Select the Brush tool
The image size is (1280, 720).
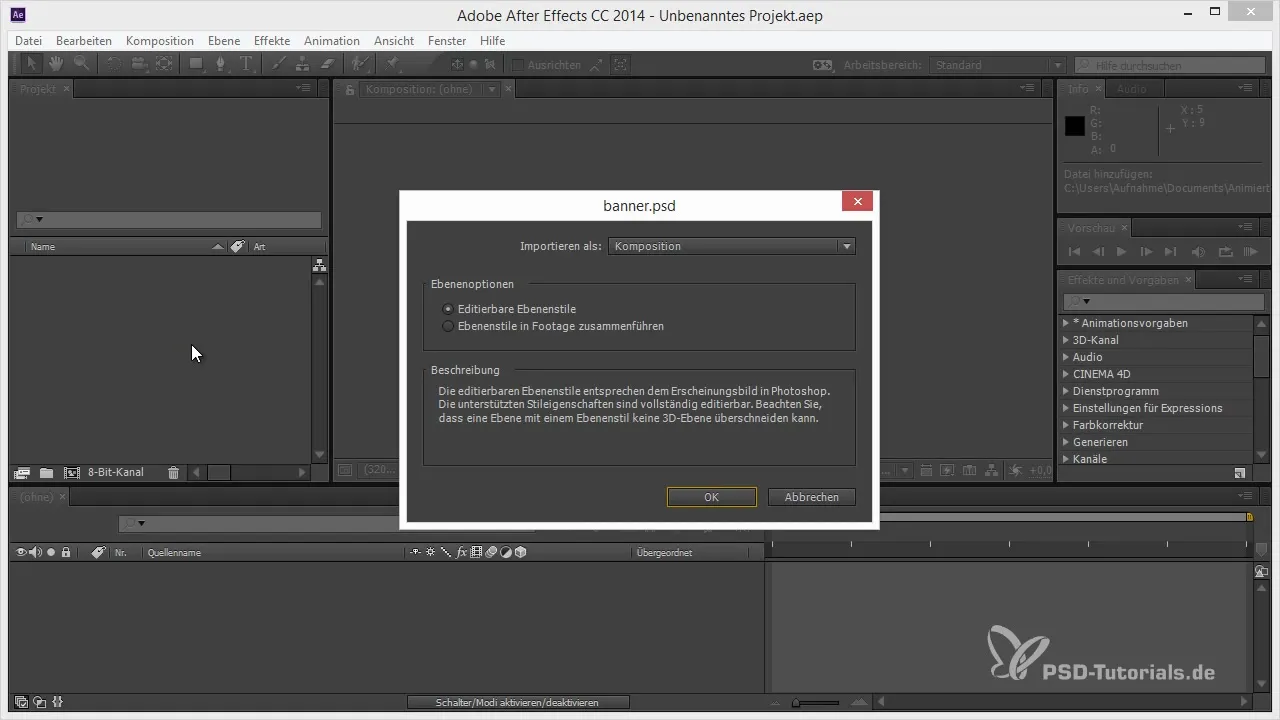click(279, 65)
